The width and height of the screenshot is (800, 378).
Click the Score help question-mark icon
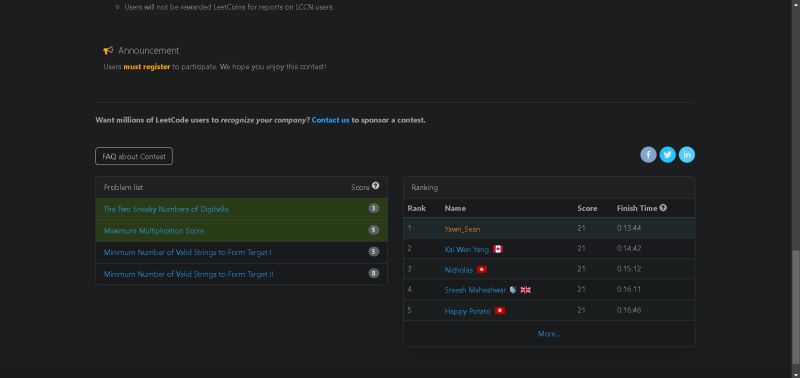pyautogui.click(x=376, y=186)
